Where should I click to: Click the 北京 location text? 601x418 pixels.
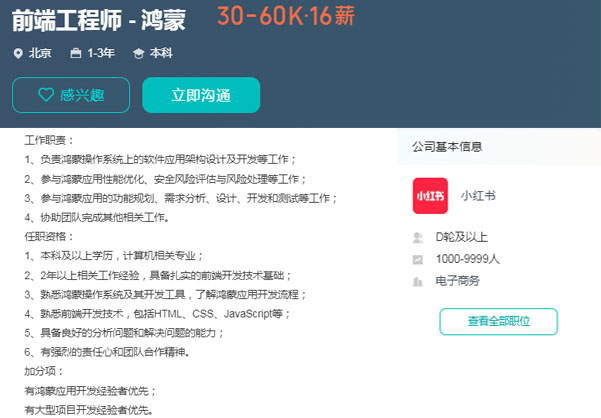(x=40, y=53)
